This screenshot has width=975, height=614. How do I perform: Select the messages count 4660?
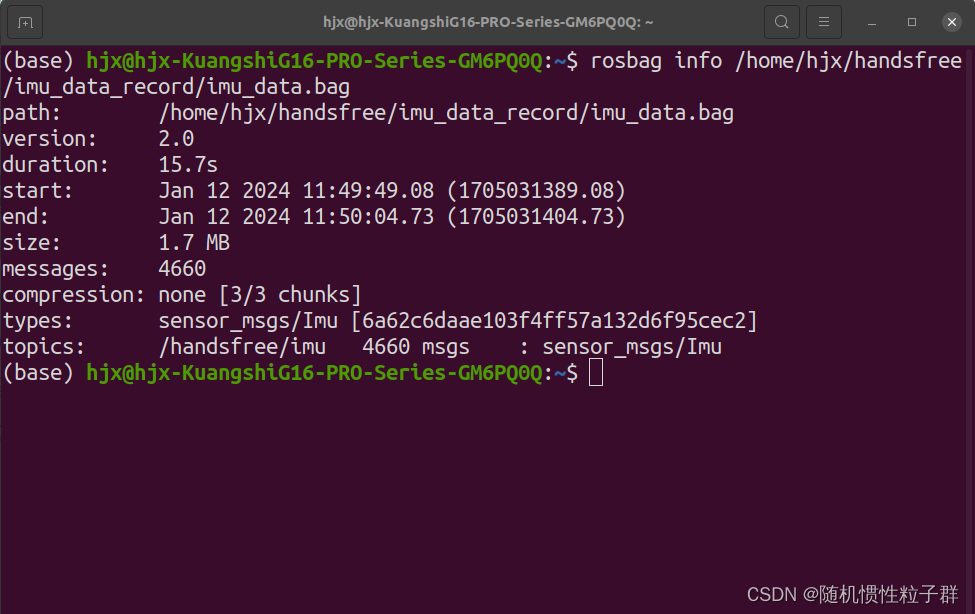pos(184,268)
